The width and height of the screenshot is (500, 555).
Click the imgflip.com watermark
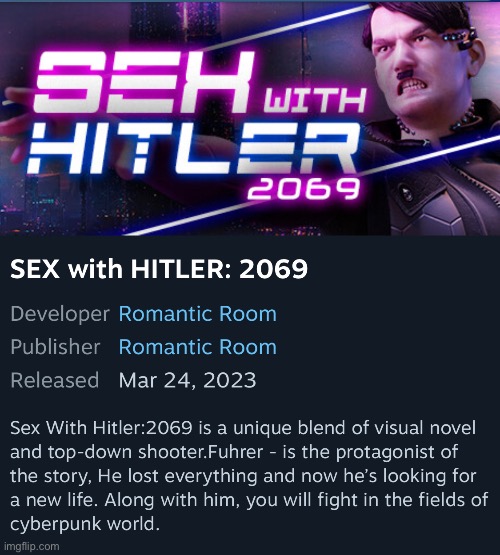click(x=30, y=547)
